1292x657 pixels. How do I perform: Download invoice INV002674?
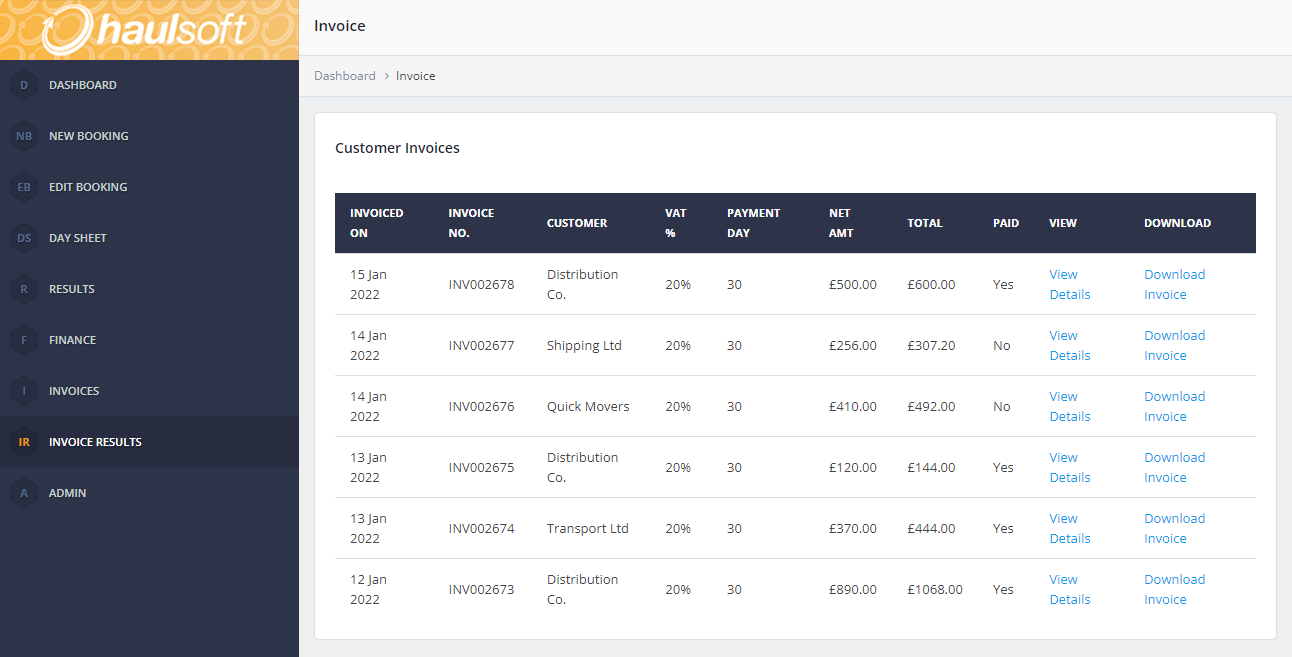[x=1175, y=528]
